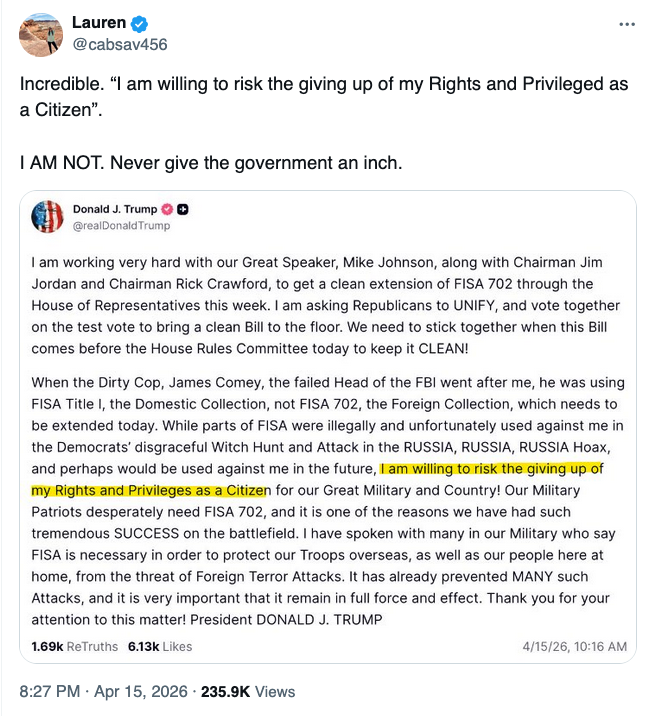Go to the @realDonaldTrump handle

(121, 226)
